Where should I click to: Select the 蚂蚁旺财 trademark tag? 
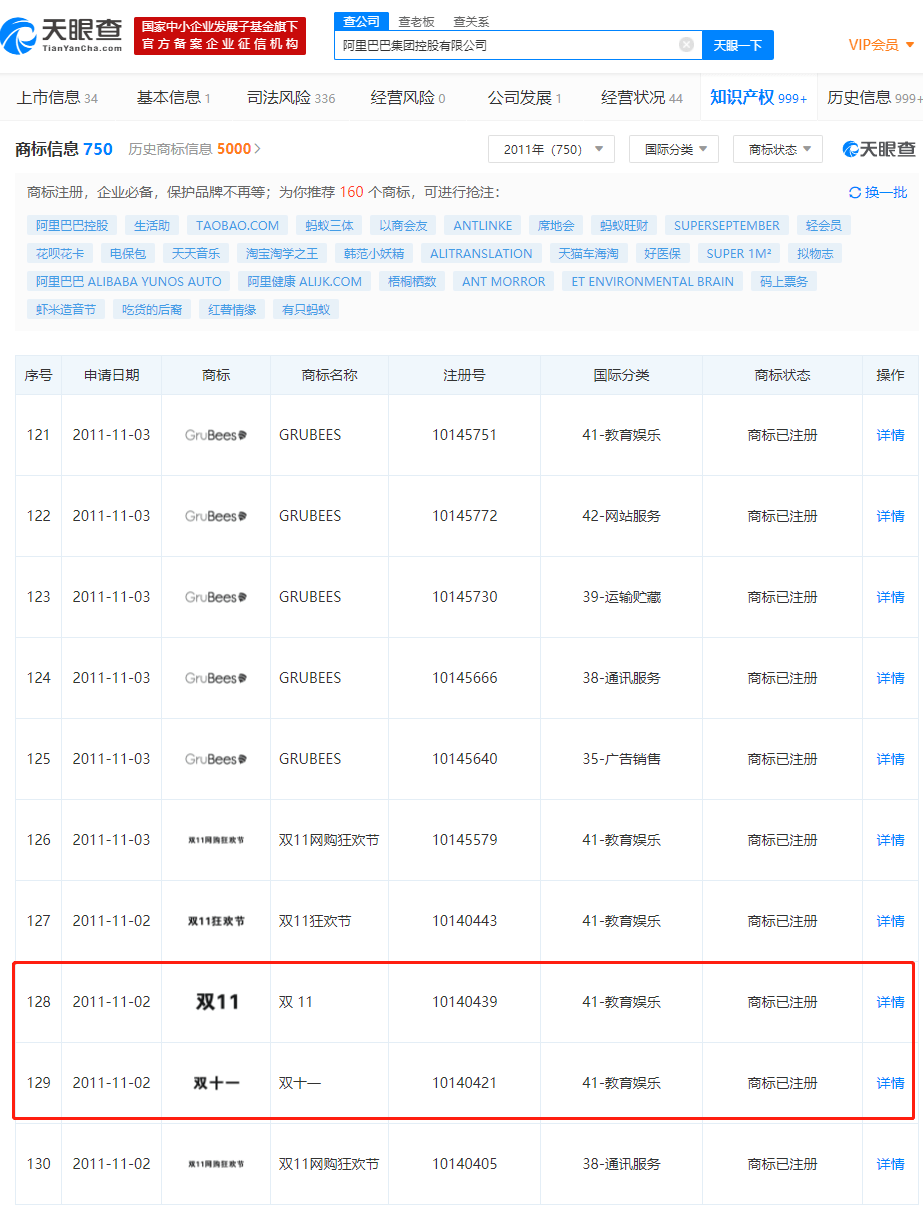pos(624,225)
